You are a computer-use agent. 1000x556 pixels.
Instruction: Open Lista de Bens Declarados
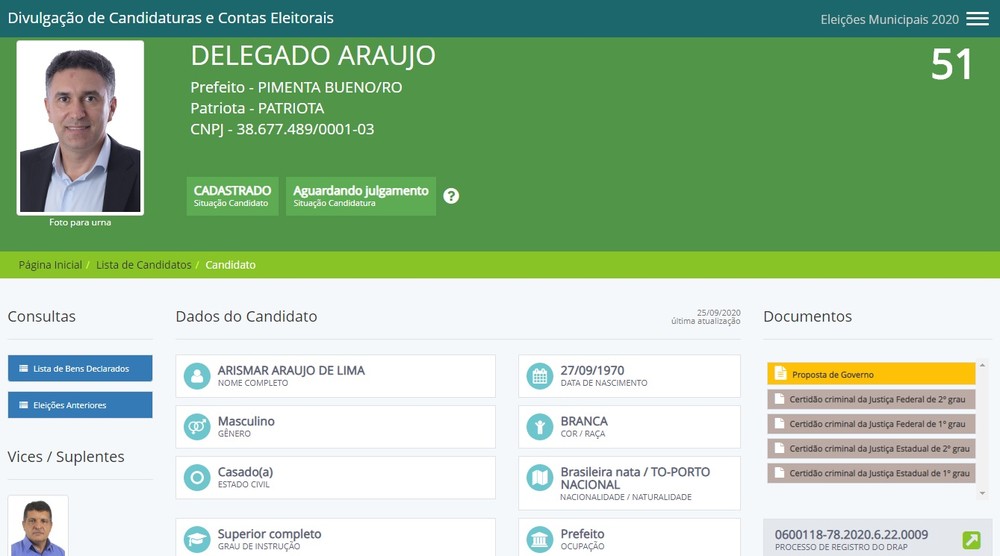click(80, 369)
